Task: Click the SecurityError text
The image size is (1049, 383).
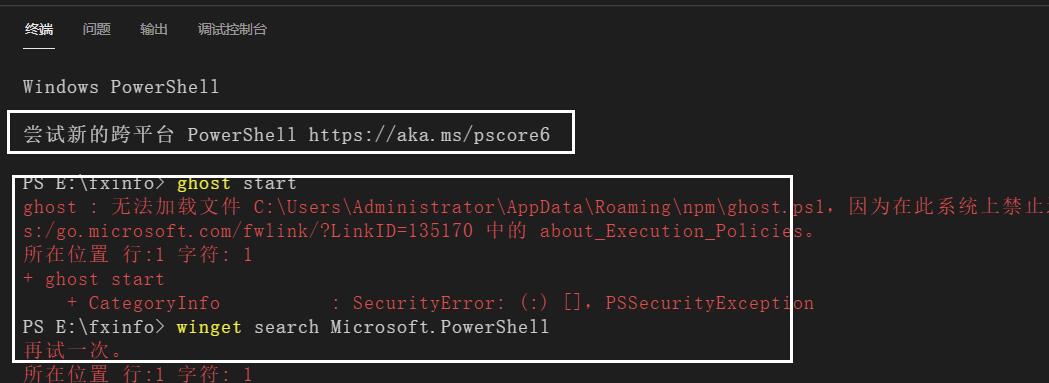Action: click(424, 303)
